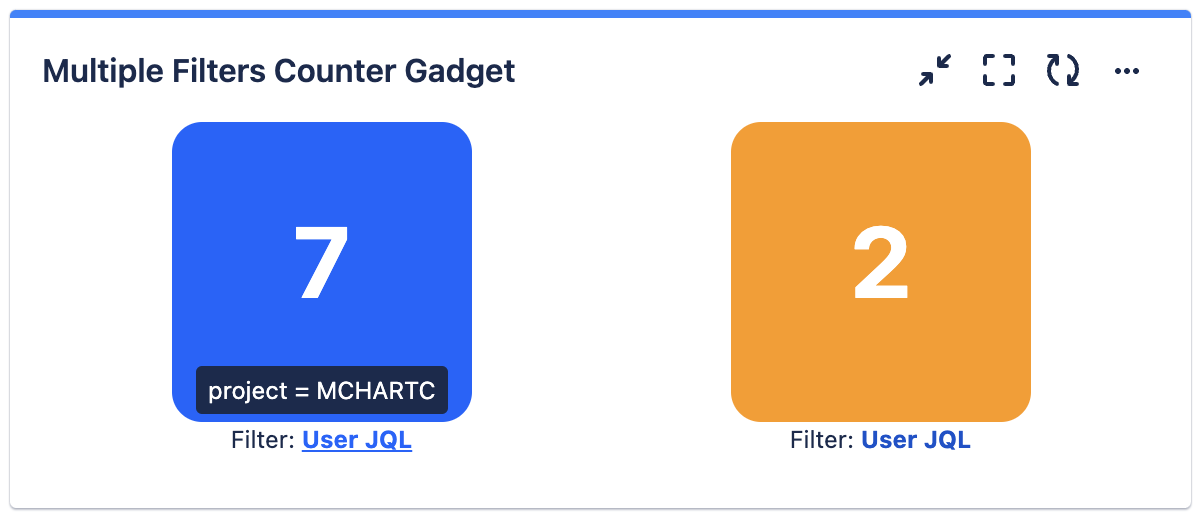Click the "Filter:" label below the orange tile
This screenshot has width=1201, height=518.
823,441
